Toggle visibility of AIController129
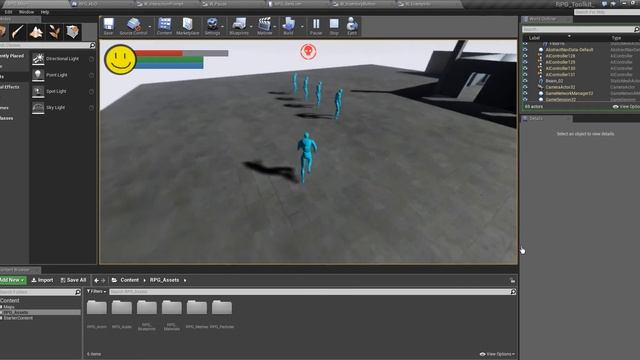This screenshot has height=360, width=640. (x=525, y=62)
